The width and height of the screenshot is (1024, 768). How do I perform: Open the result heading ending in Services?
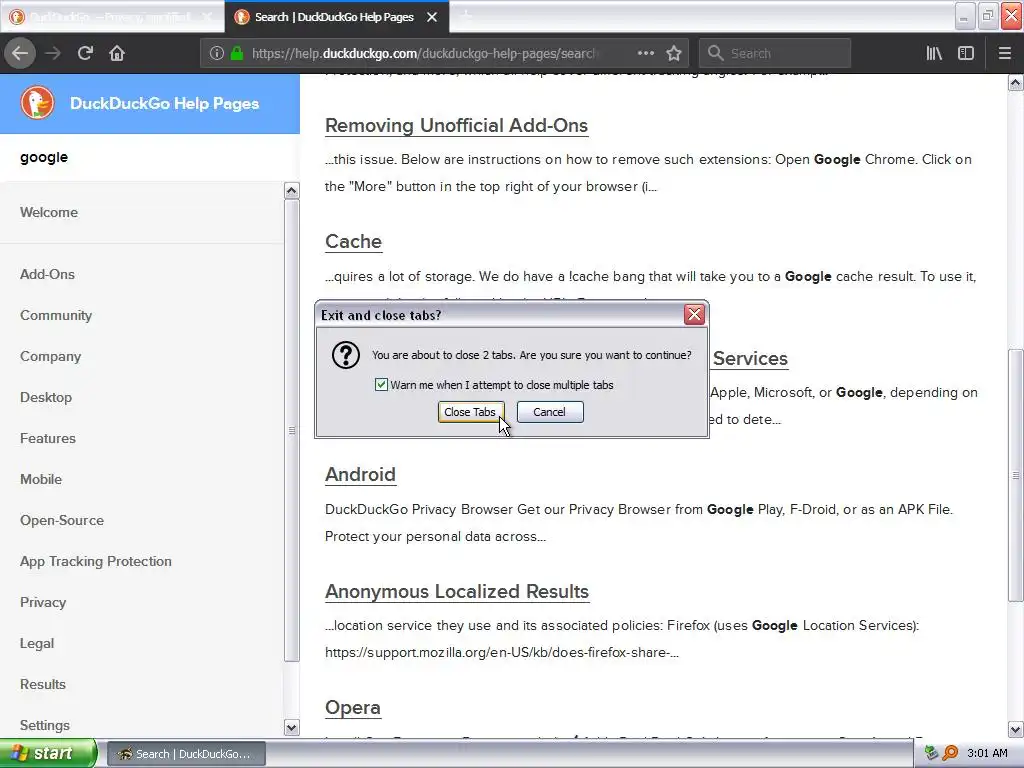[750, 359]
